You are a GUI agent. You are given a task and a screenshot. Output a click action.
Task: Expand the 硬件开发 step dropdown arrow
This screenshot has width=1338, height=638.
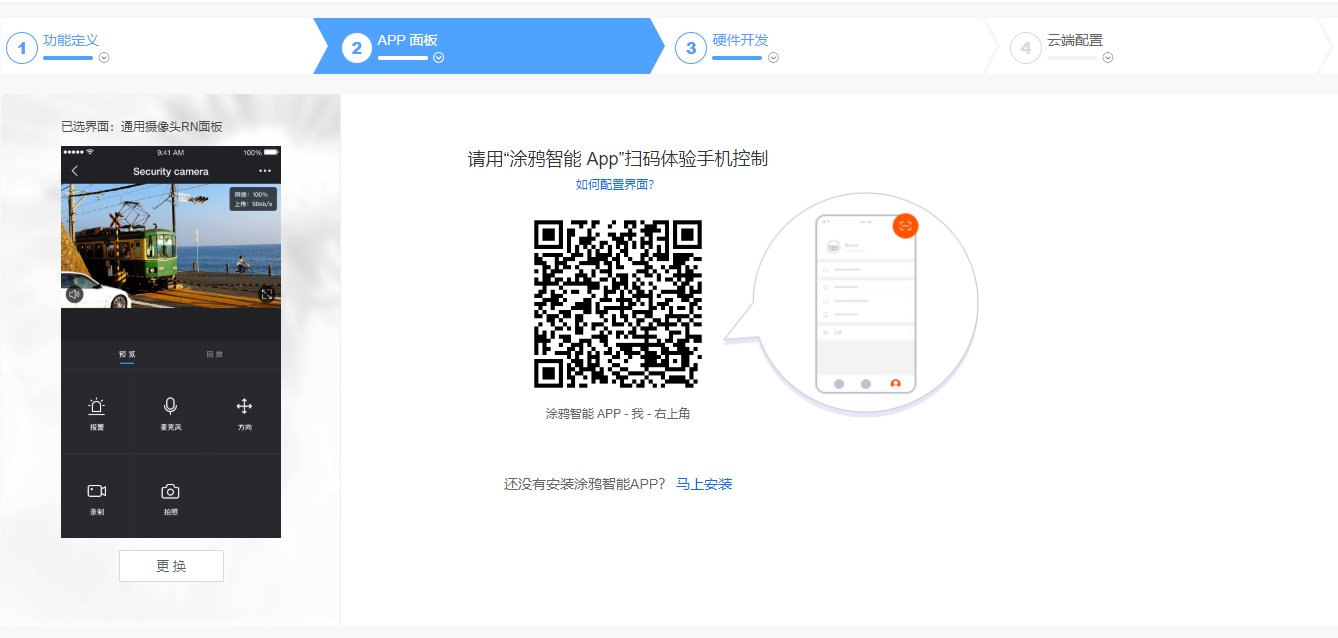click(x=773, y=58)
